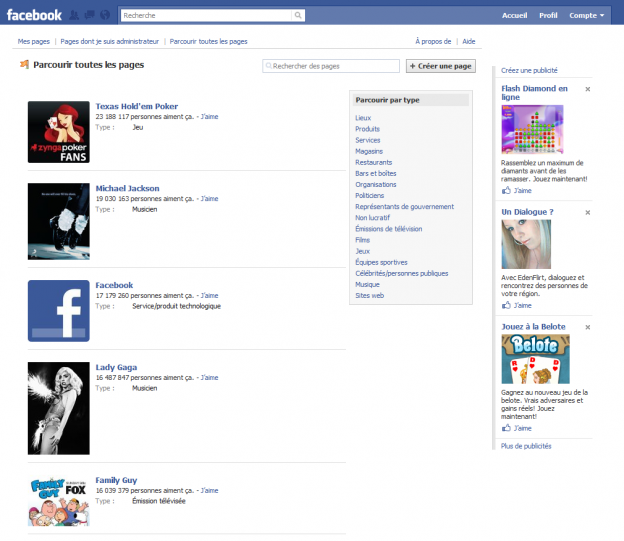Image resolution: width=624 pixels, height=541 pixels.
Task: Open friend requests icon in top bar
Action: coord(75,15)
